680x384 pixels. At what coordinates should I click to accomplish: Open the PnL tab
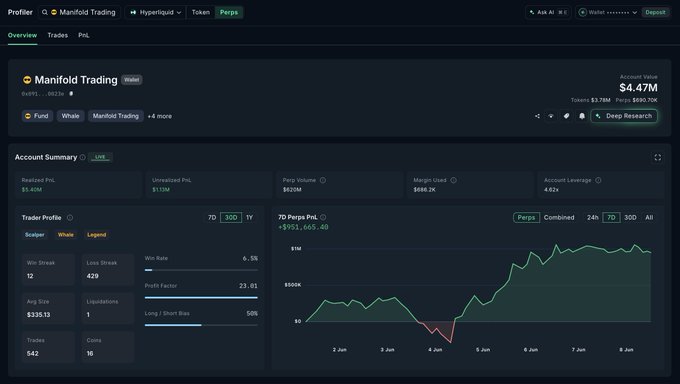(x=84, y=35)
